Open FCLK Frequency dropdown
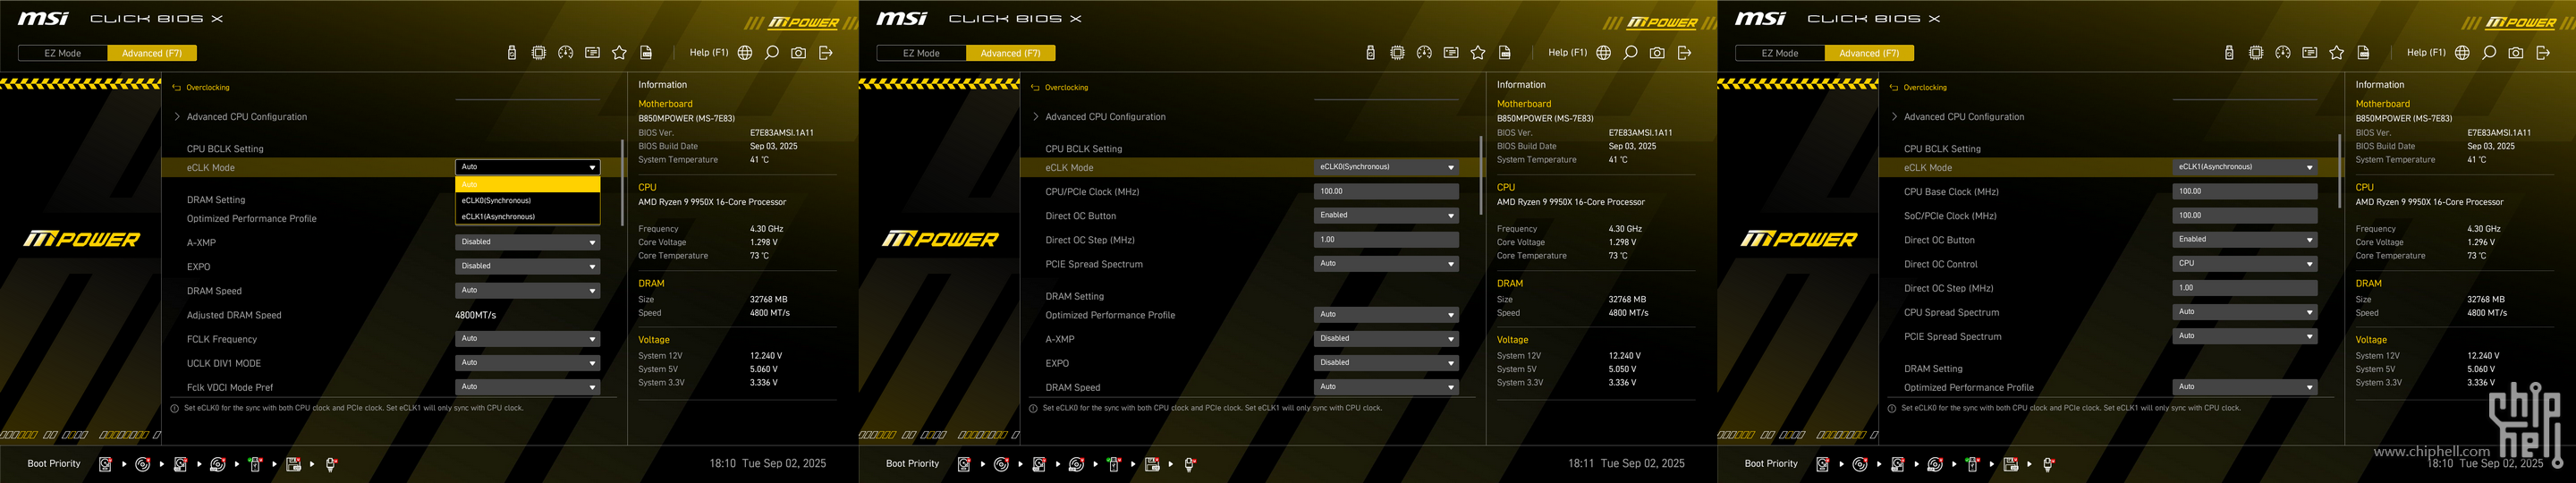Image resolution: width=2576 pixels, height=483 pixels. [528, 339]
